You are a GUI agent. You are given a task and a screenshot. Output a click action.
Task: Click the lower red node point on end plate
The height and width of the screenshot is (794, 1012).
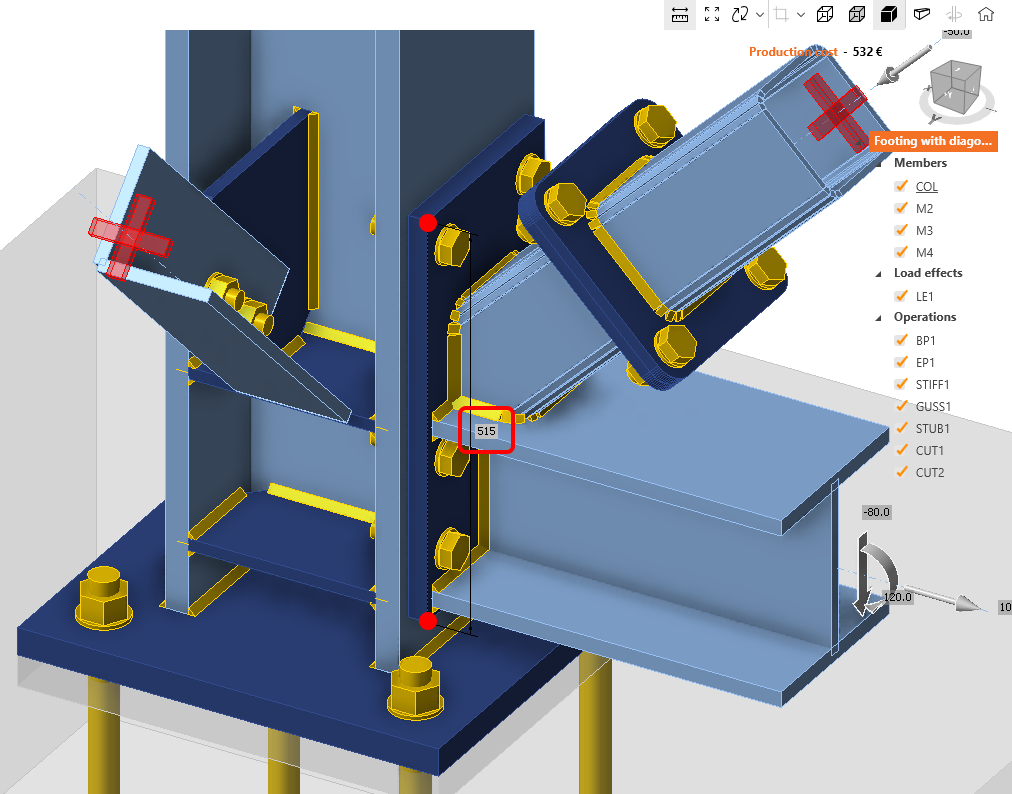tap(427, 621)
